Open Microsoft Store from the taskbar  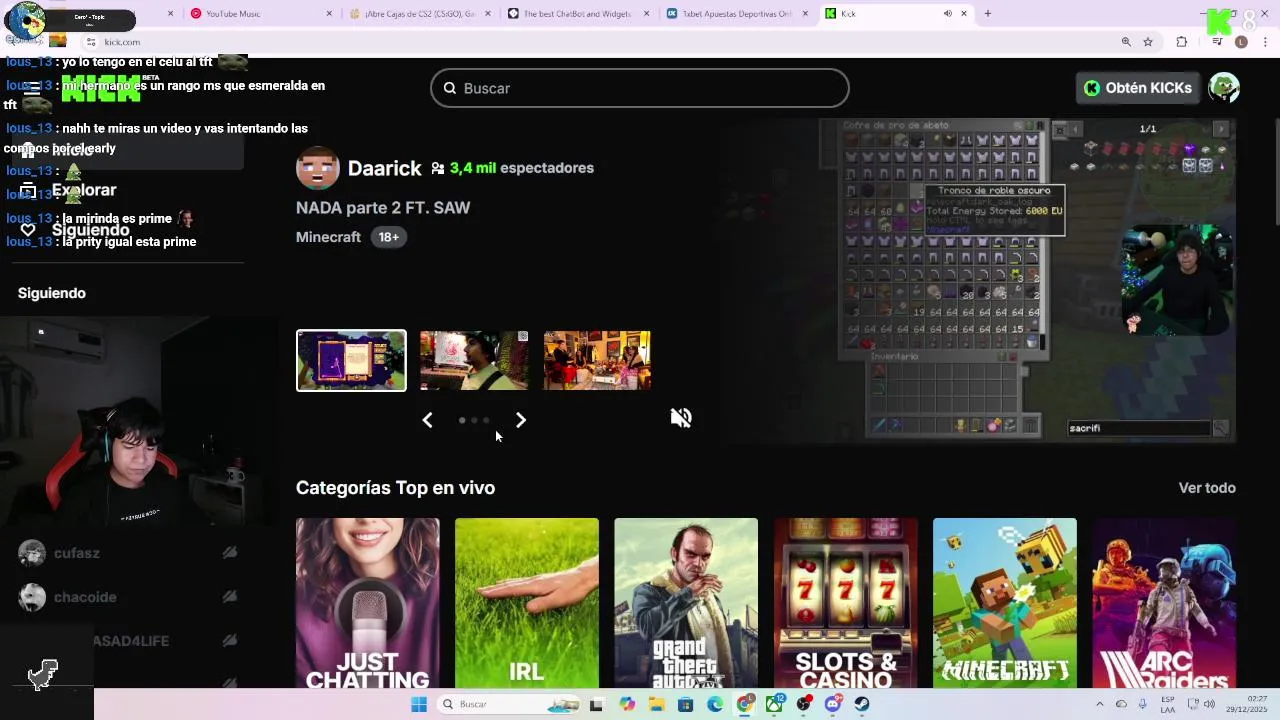pos(685,704)
